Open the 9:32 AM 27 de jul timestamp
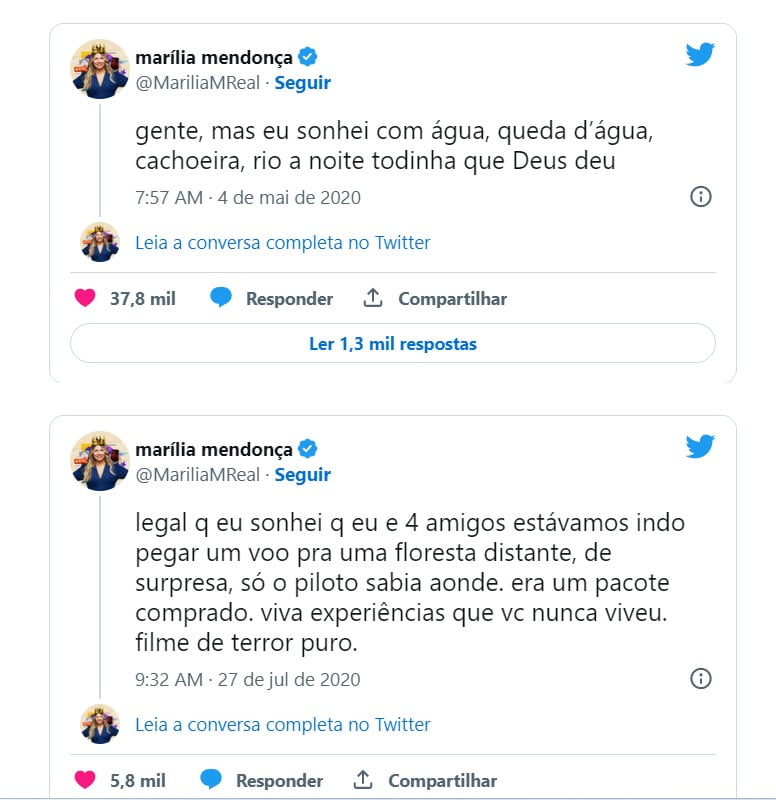 (x=248, y=680)
